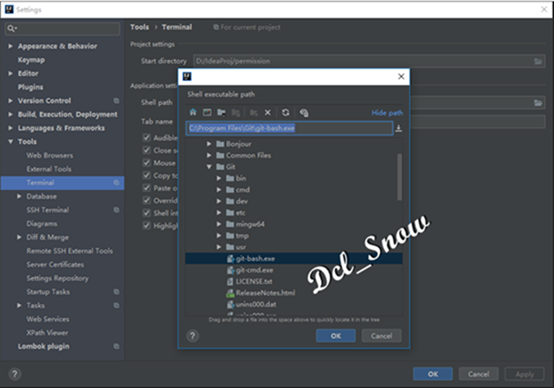The height and width of the screenshot is (388, 554).
Task: Click project-level icon beside Version Control
Action: [x=116, y=101]
